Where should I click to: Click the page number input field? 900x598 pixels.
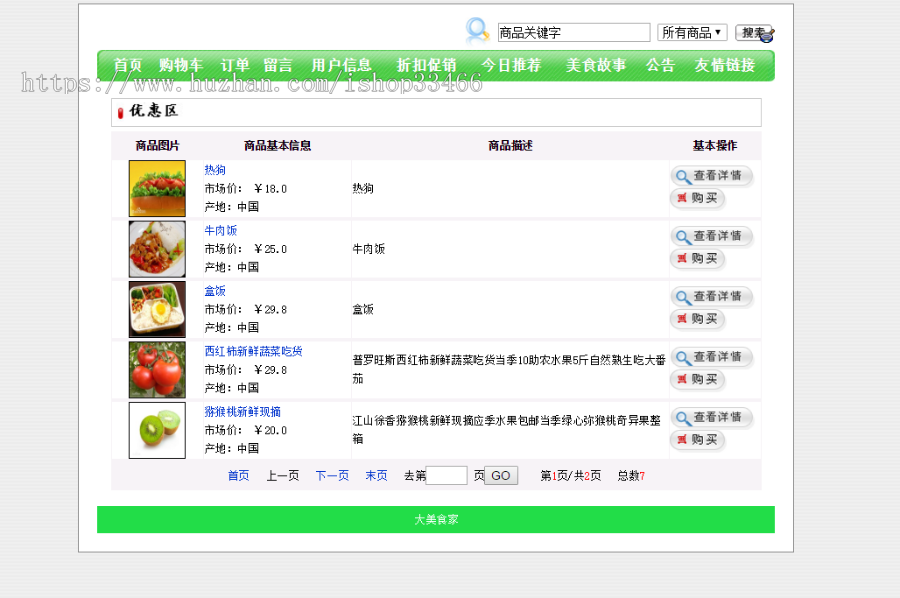[447, 475]
